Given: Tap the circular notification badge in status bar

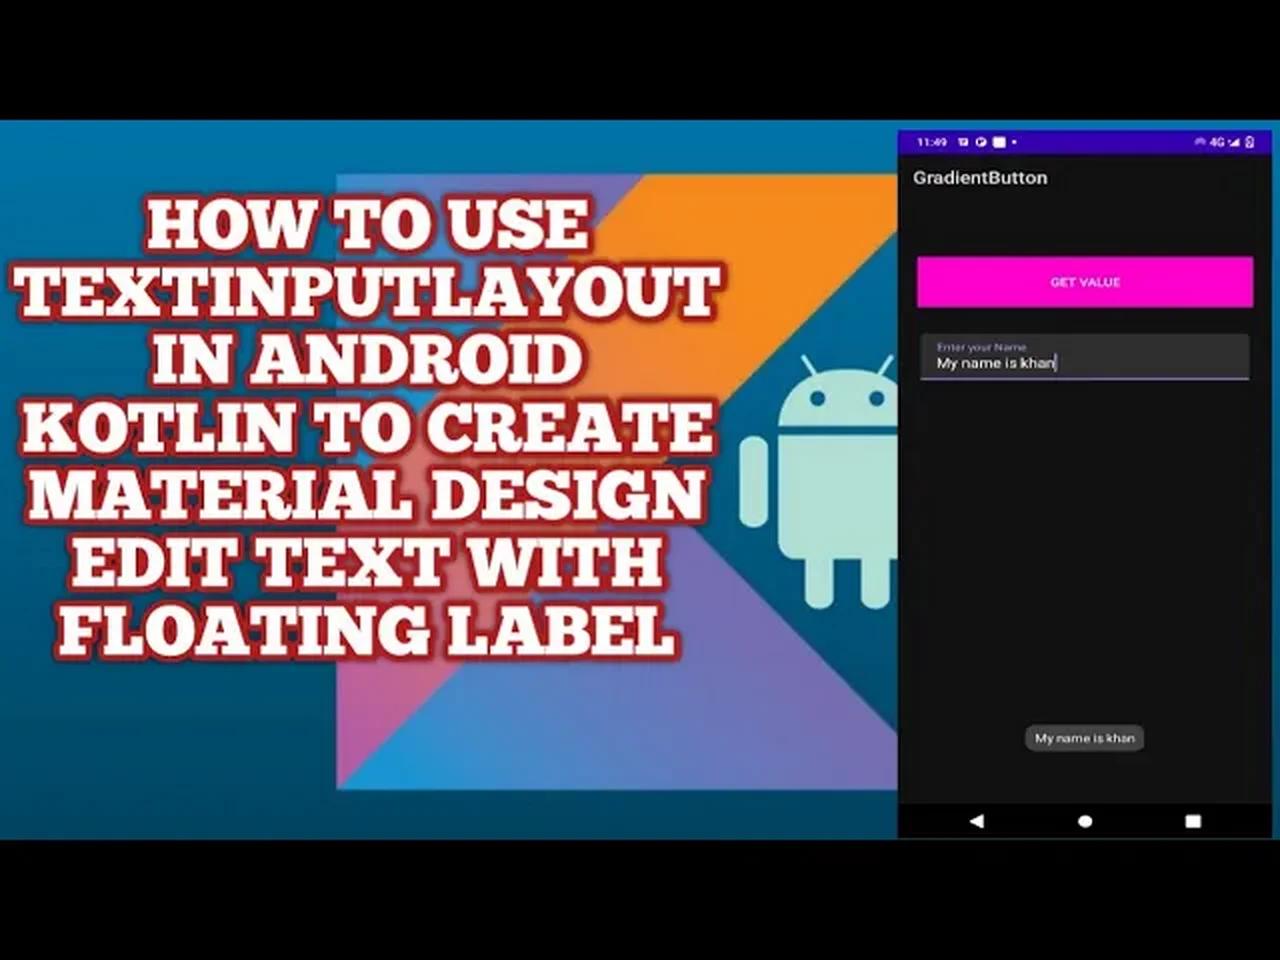Looking at the screenshot, I should point(978,142).
